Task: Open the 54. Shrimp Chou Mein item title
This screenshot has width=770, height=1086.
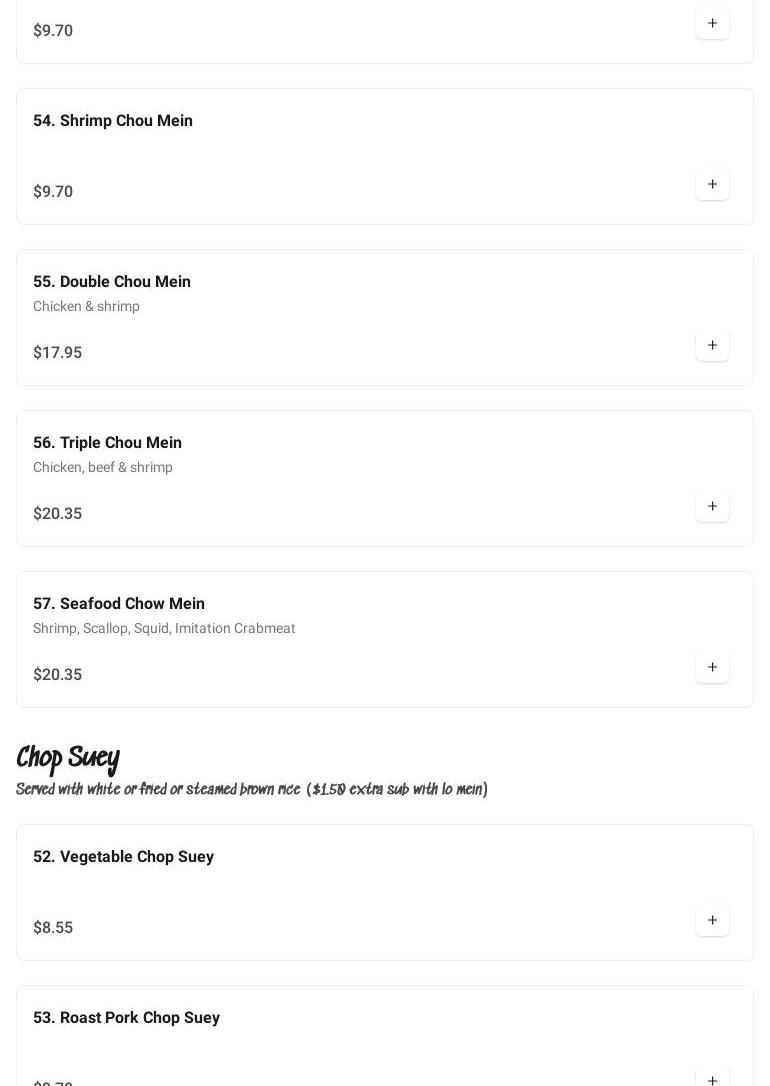Action: click(113, 121)
